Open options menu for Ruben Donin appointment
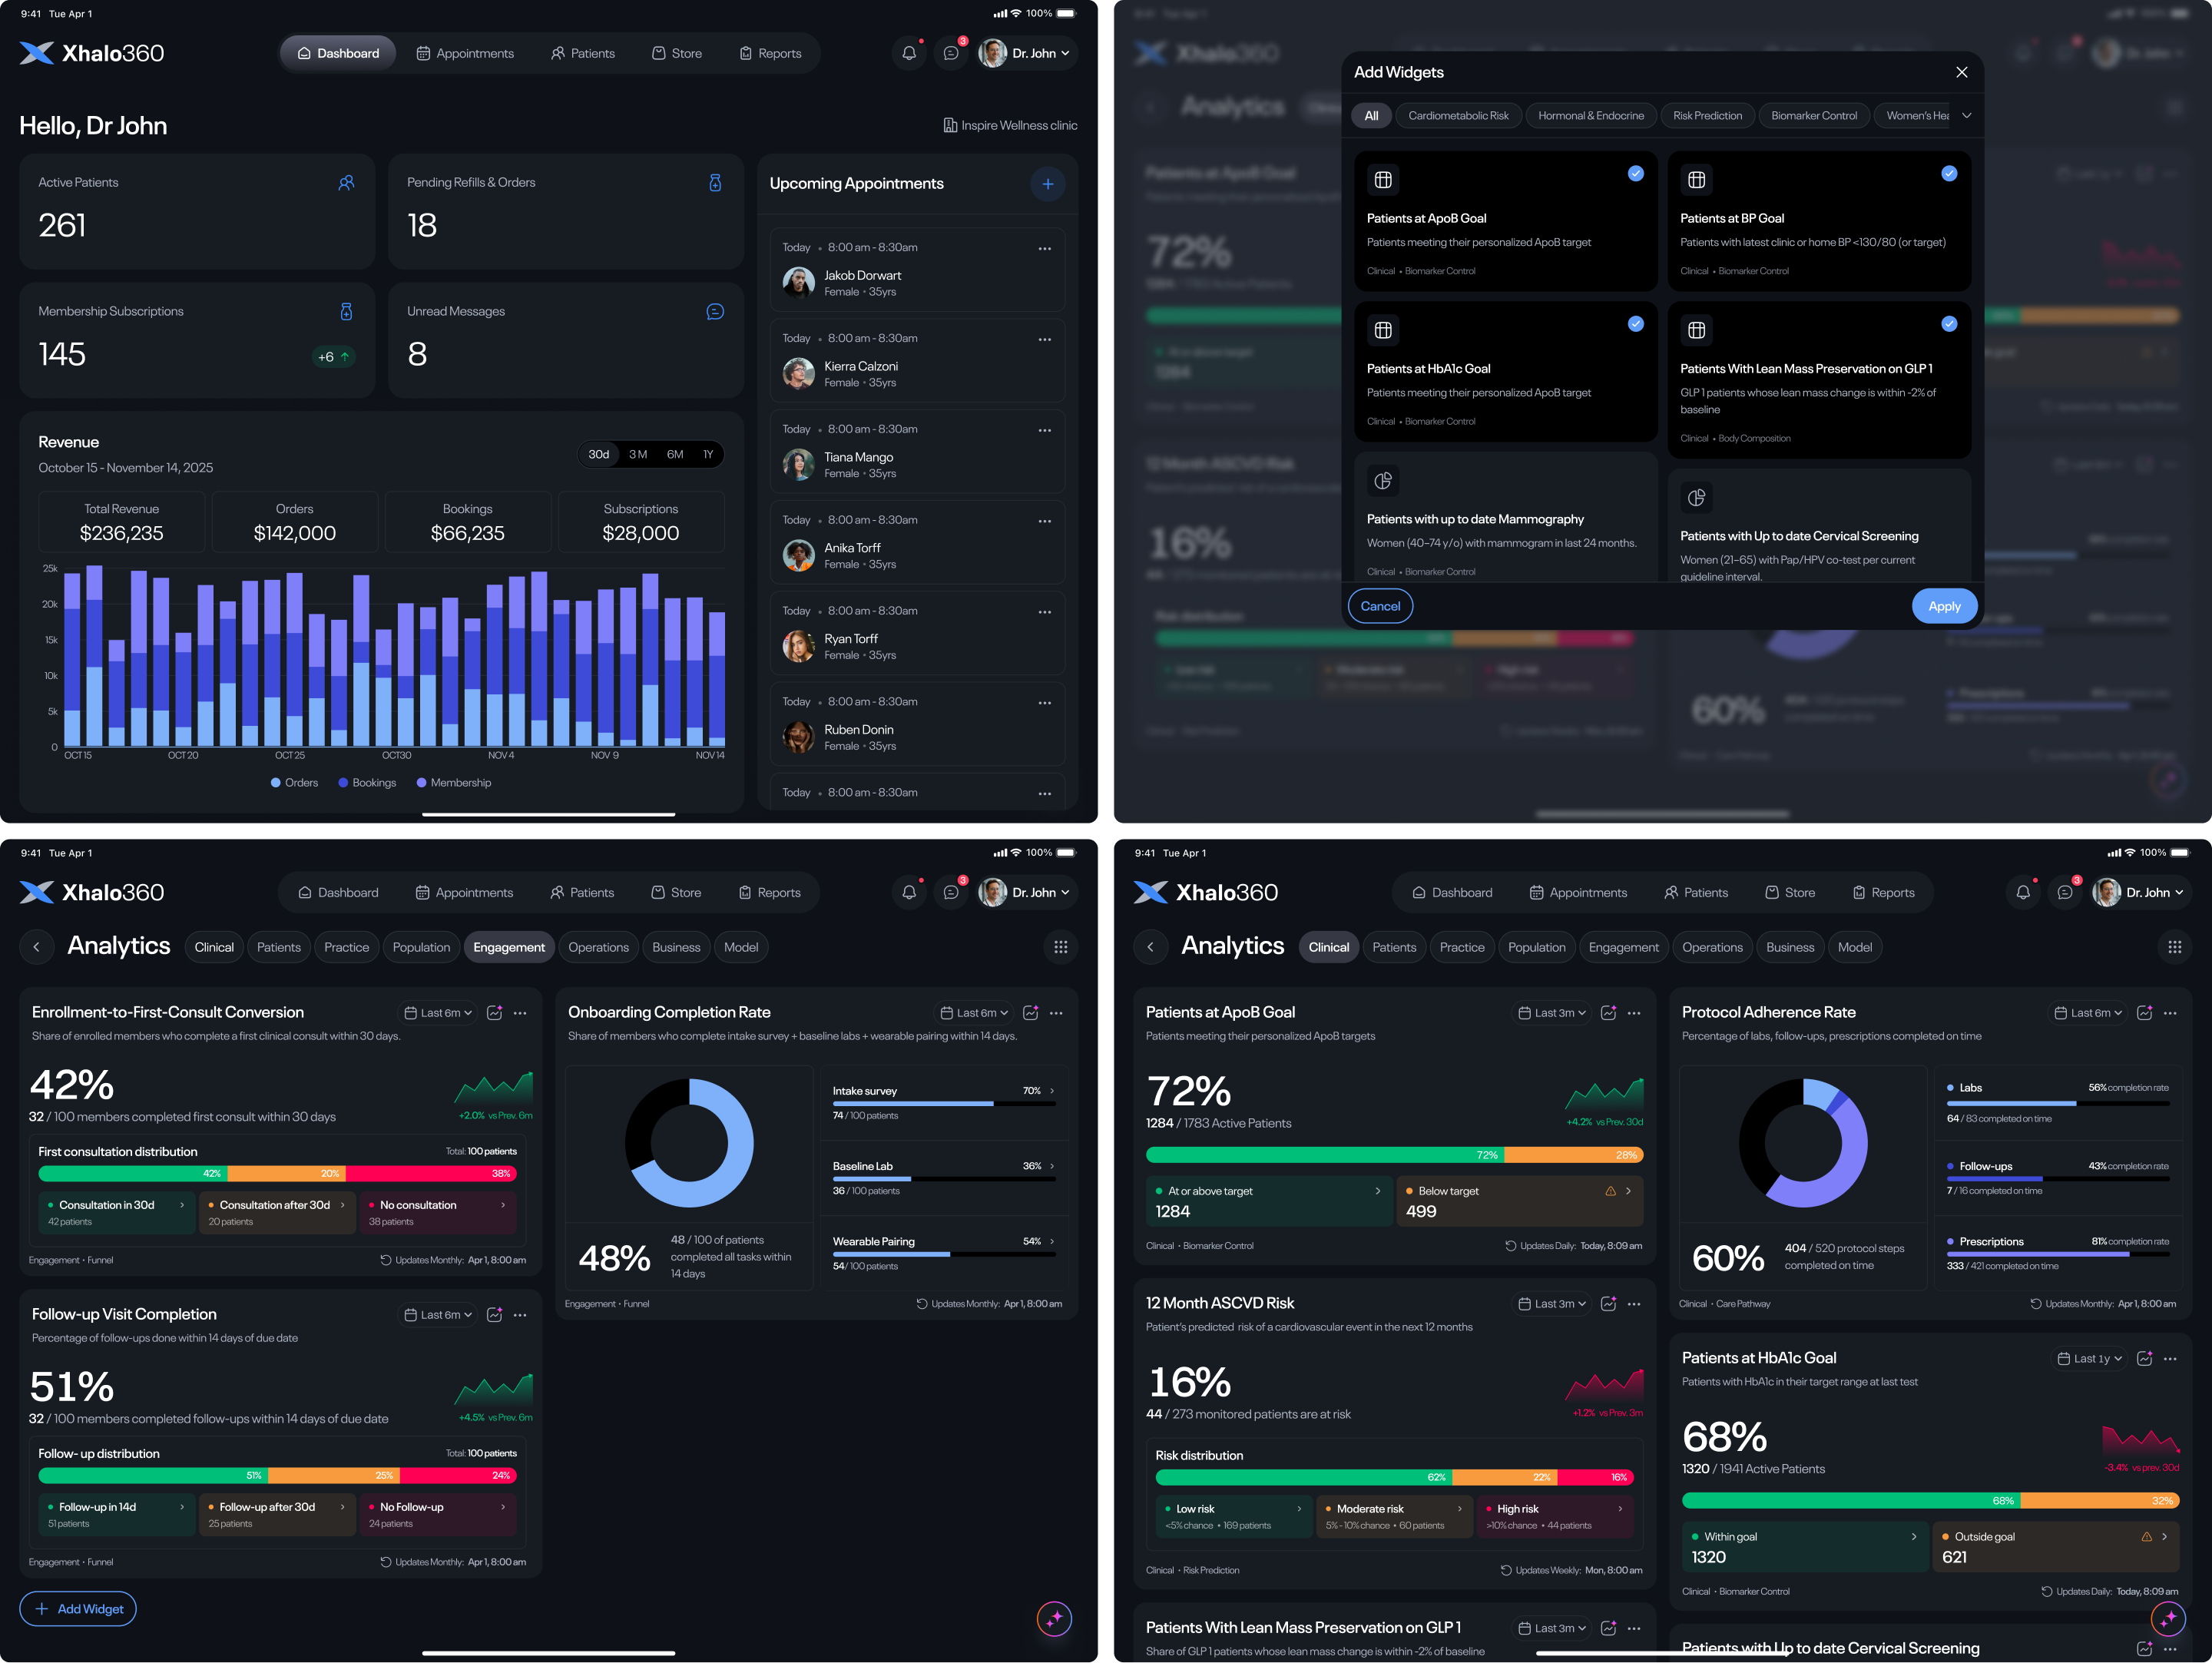Viewport: 2212px width, 1663px height. (1044, 702)
